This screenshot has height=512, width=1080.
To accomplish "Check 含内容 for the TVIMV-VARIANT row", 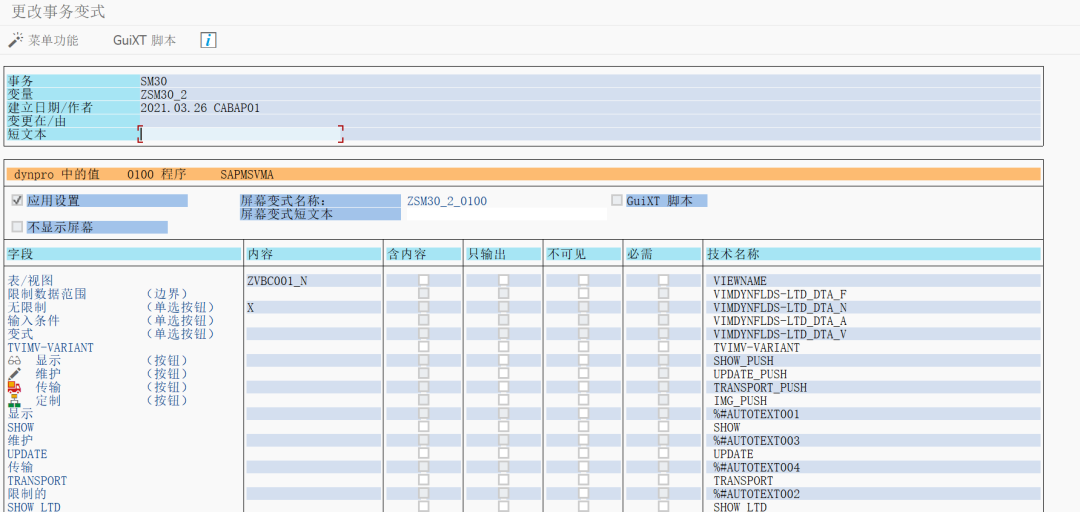I will pos(424,347).
